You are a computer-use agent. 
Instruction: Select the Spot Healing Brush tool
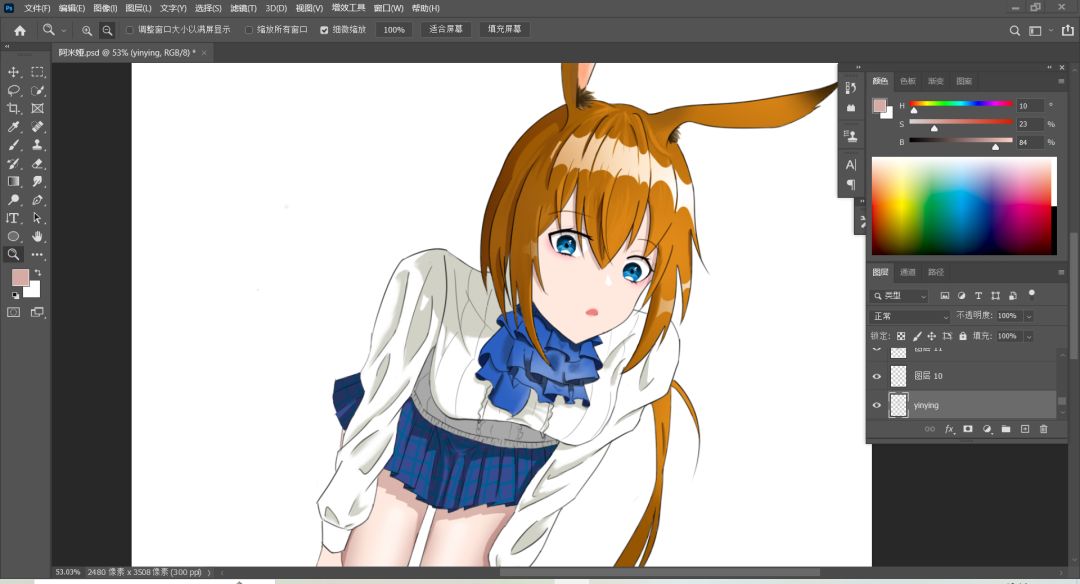coord(38,127)
